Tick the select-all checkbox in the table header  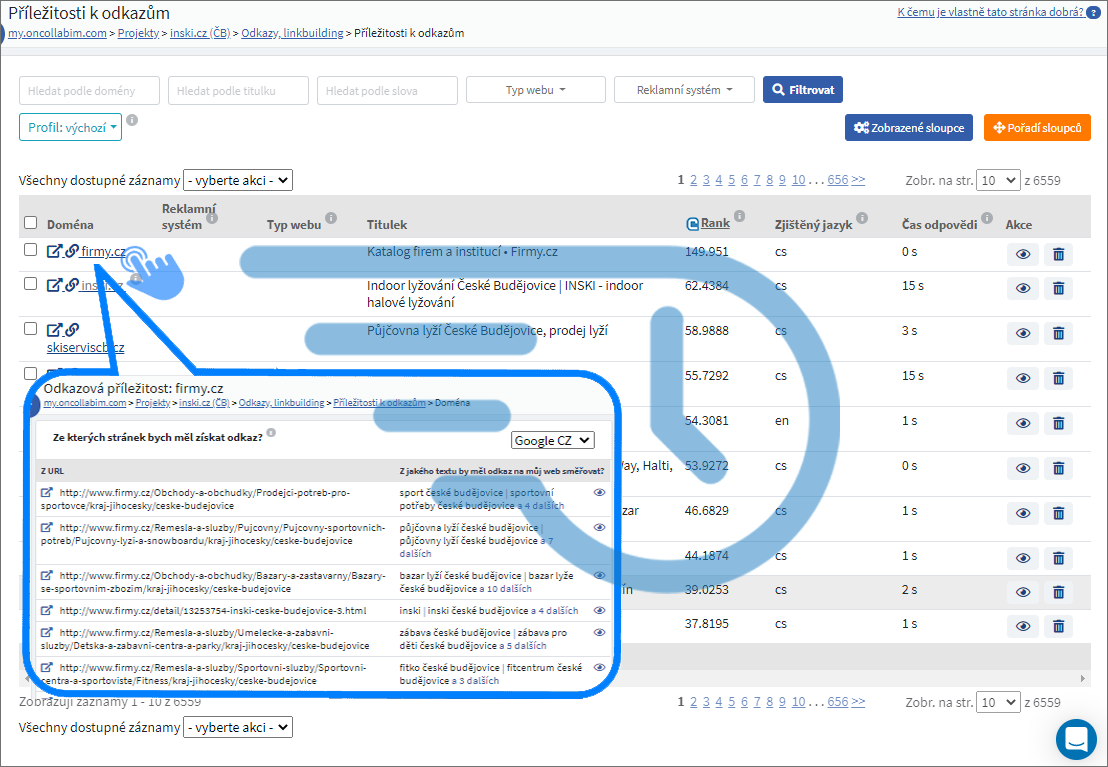point(30,223)
